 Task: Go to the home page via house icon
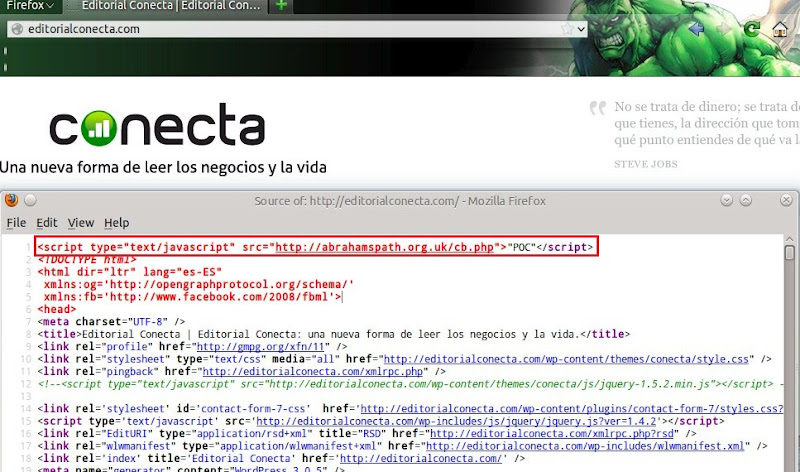[780, 29]
